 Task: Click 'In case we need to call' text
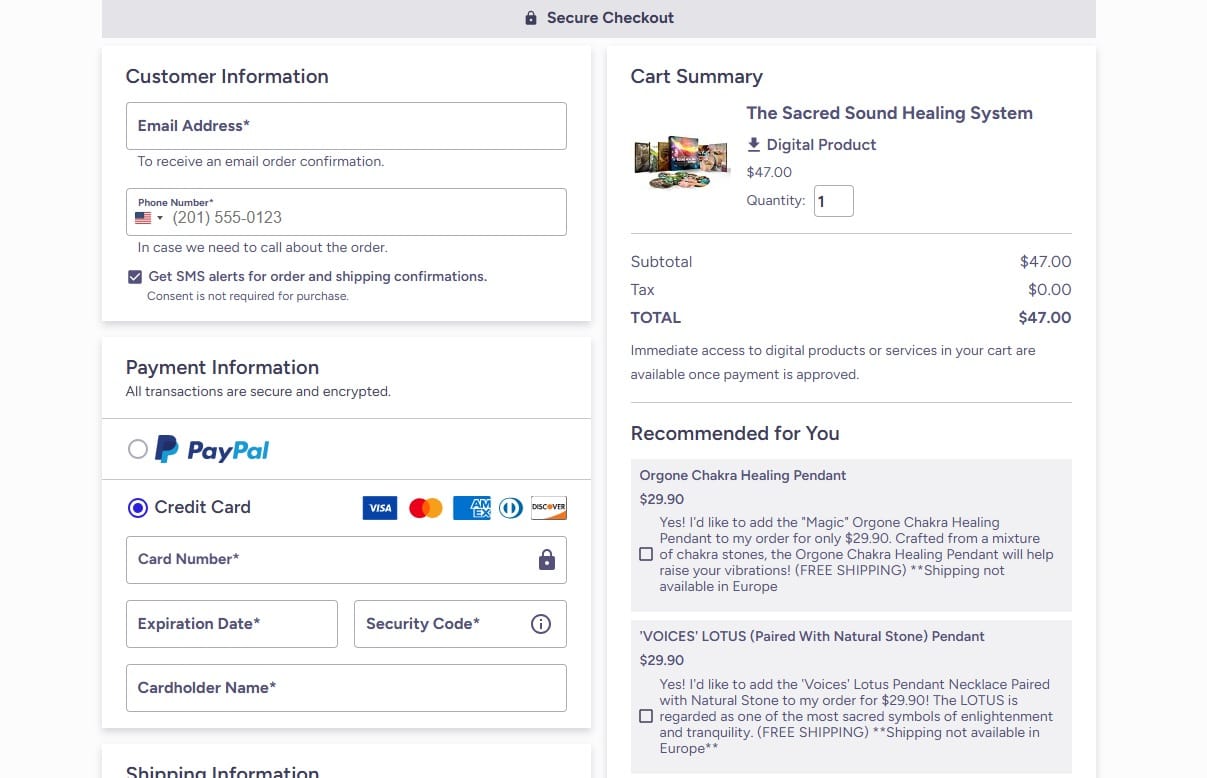tap(262, 248)
